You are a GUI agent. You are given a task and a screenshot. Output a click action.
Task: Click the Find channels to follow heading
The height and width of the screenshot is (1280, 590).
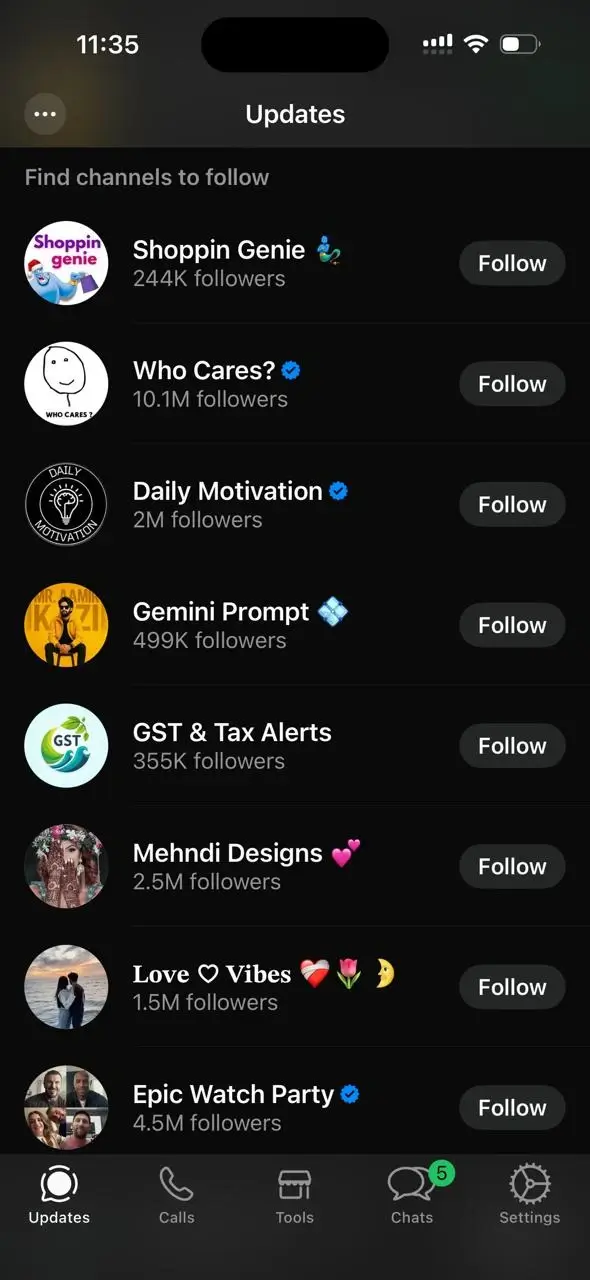[146, 177]
